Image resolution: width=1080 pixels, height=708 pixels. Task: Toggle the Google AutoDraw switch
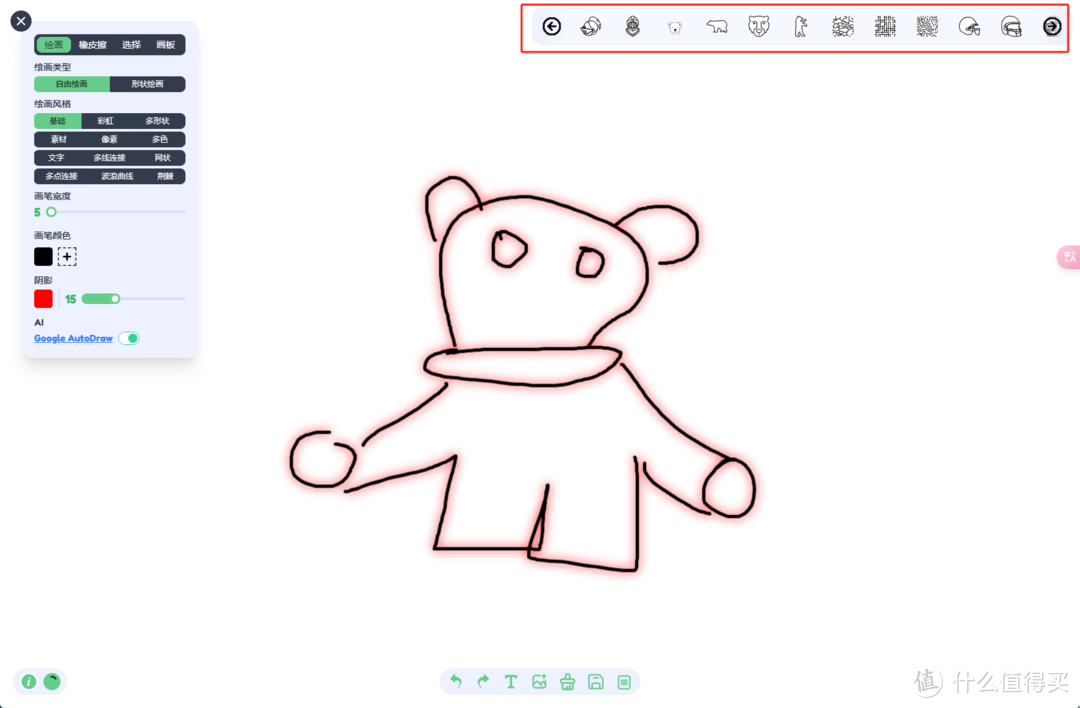(129, 338)
